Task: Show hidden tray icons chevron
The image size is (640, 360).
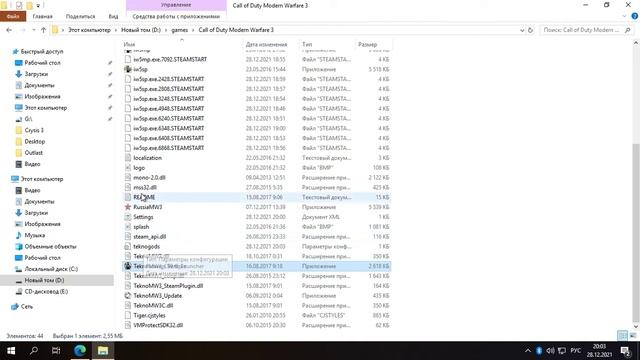Action: coord(527,351)
